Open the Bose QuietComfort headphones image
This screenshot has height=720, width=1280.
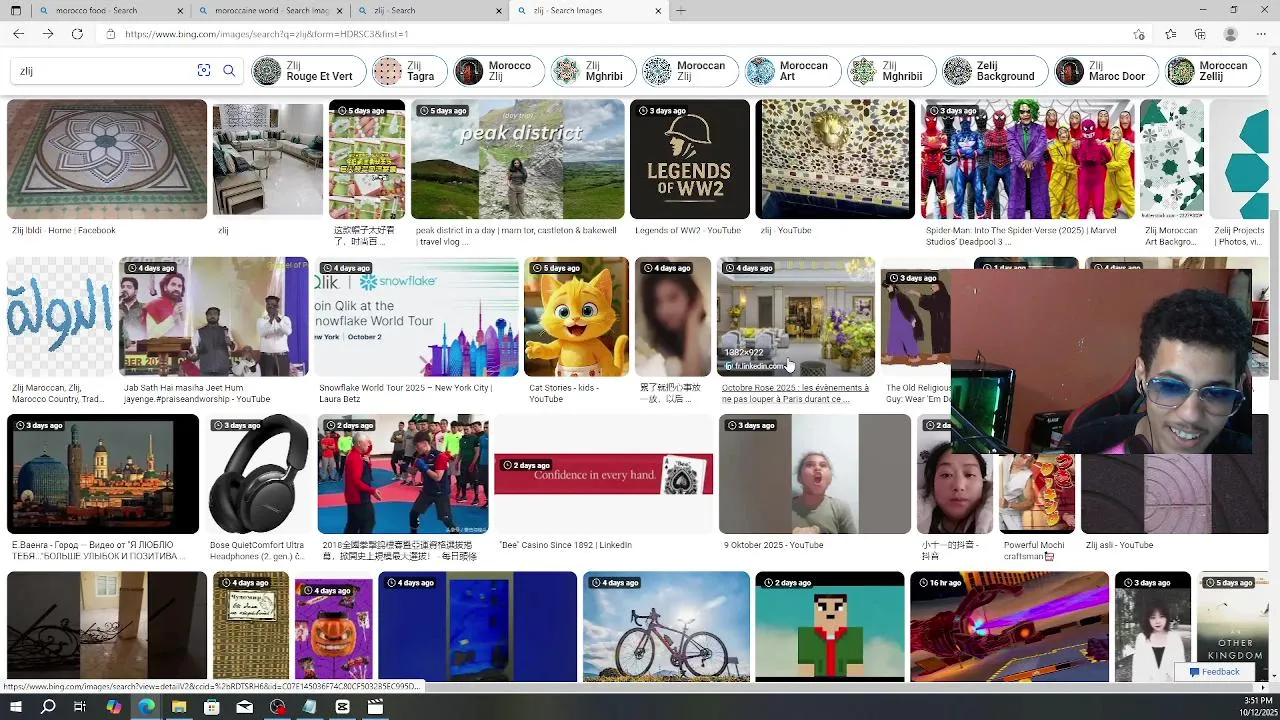258,474
